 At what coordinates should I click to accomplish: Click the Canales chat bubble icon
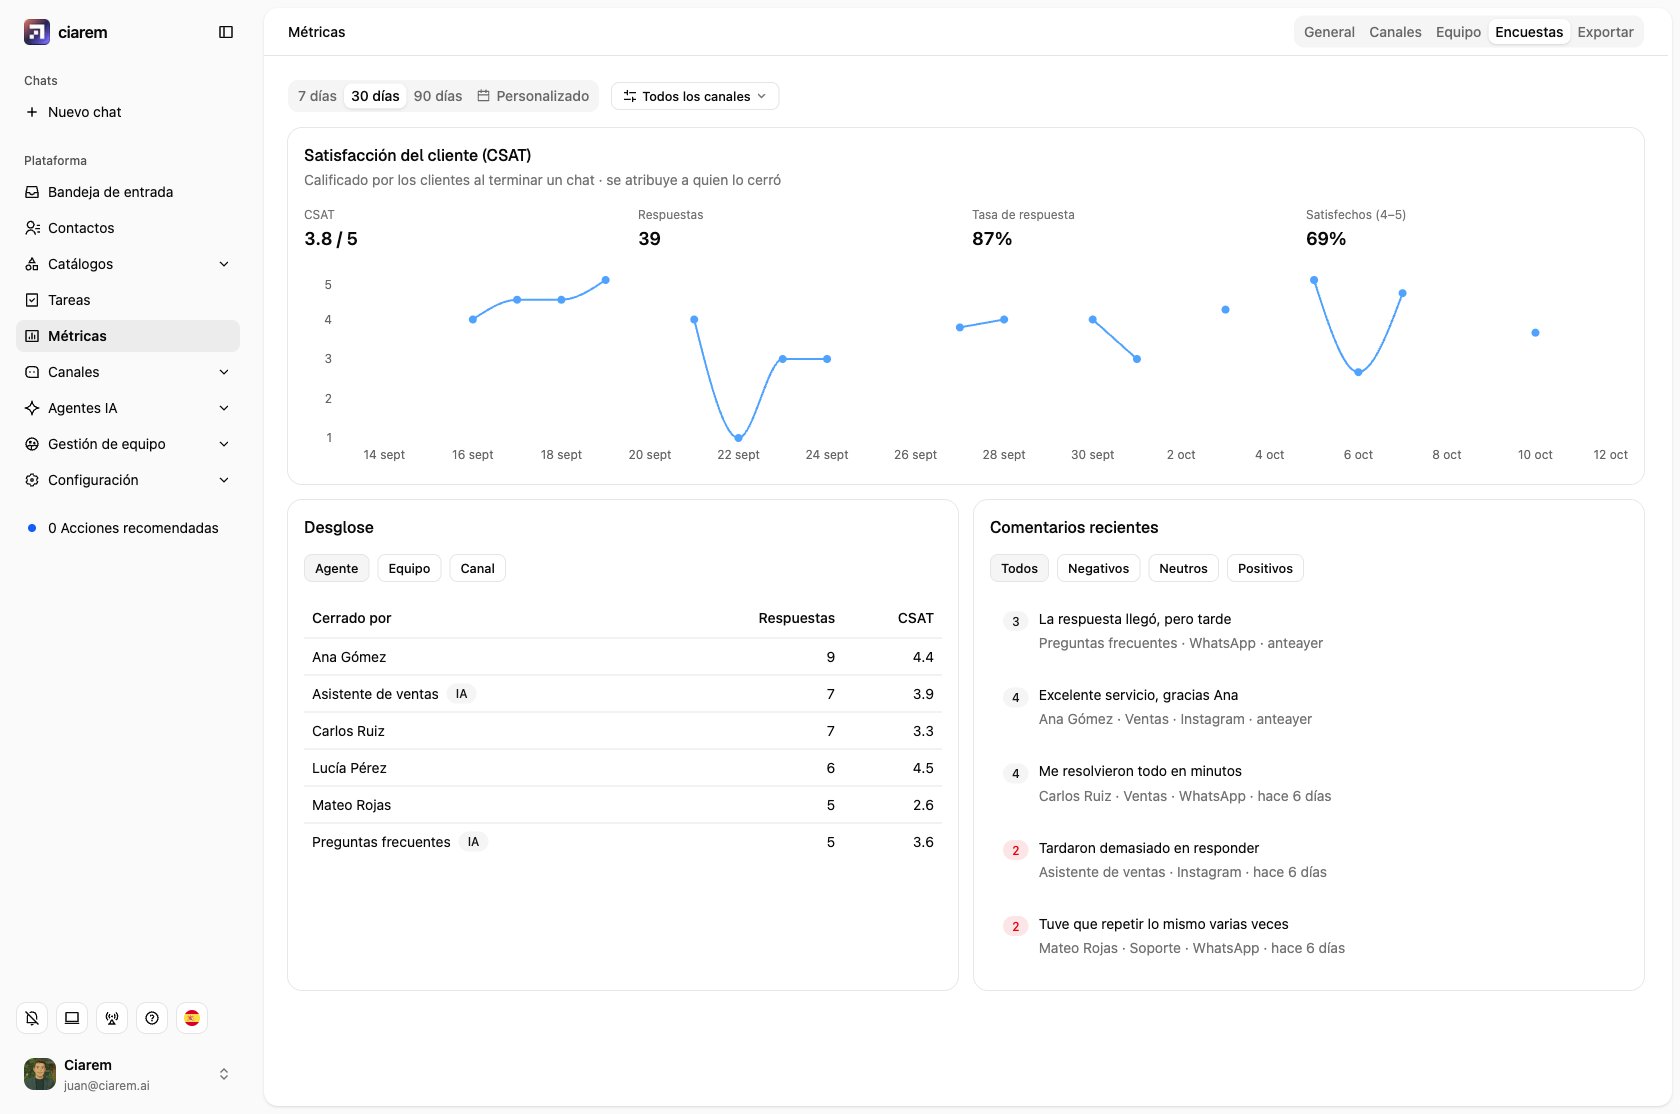point(32,372)
